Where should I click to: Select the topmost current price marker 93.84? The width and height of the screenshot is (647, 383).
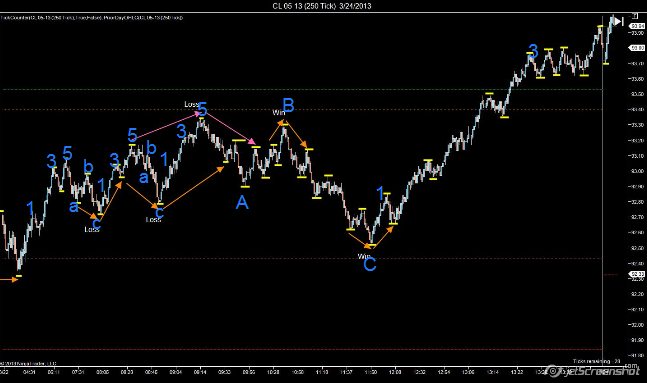[637, 26]
